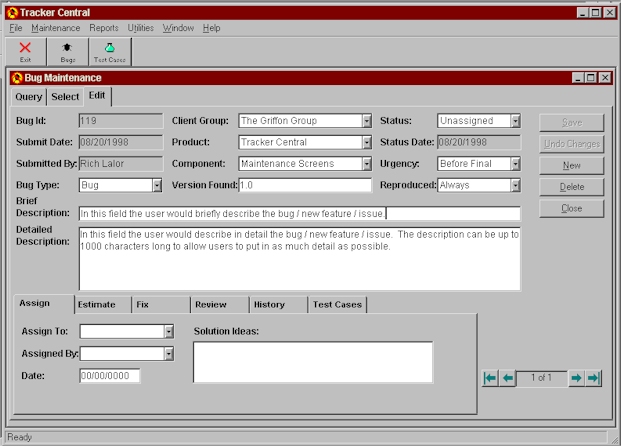Open the Reproduced dropdown
622x447 pixels.
[x=515, y=185]
